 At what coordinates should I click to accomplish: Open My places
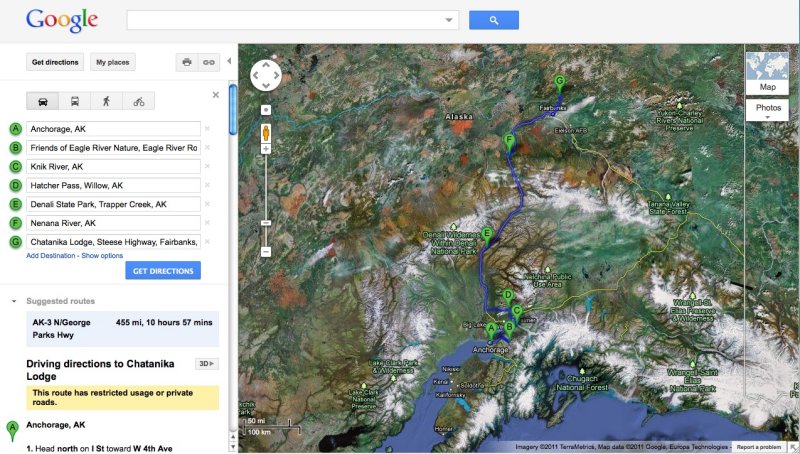(113, 62)
